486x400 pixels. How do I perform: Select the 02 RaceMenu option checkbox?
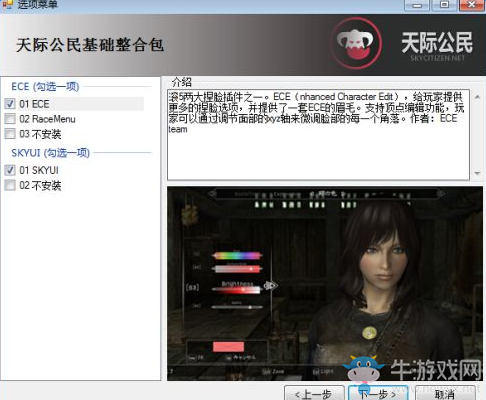pos(10,119)
